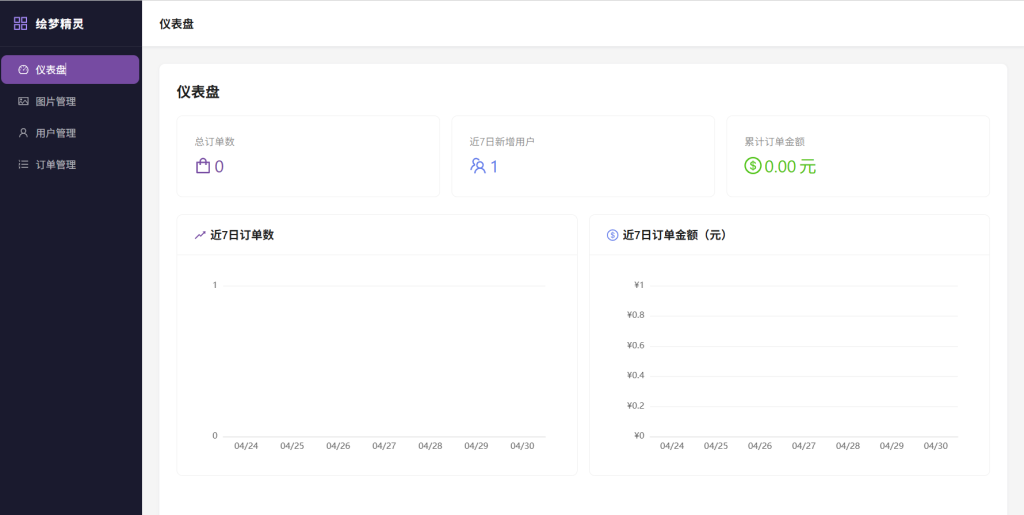
Task: Click the list icon beside 订单管理
Action: [24, 165]
